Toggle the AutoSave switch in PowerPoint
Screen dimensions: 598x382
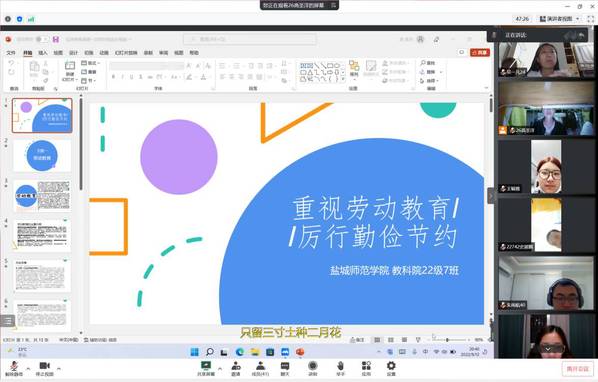pyautogui.click(x=40, y=39)
